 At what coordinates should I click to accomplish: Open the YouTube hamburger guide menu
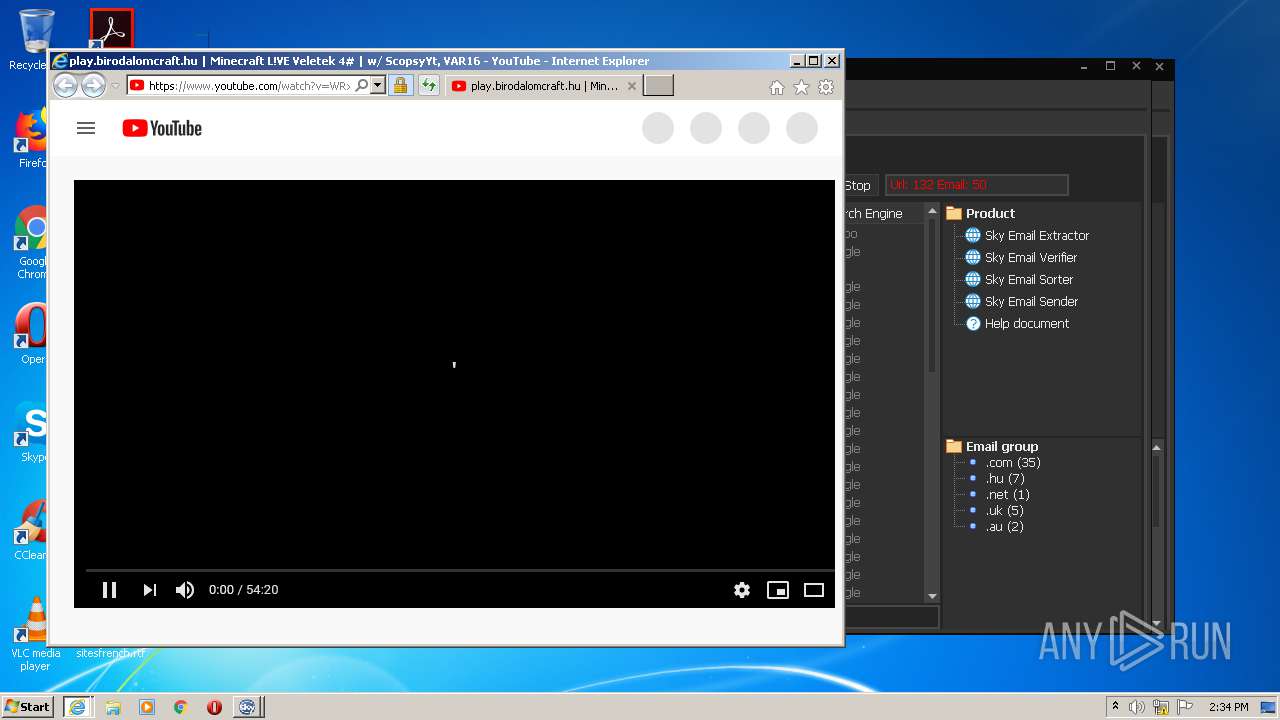(86, 128)
